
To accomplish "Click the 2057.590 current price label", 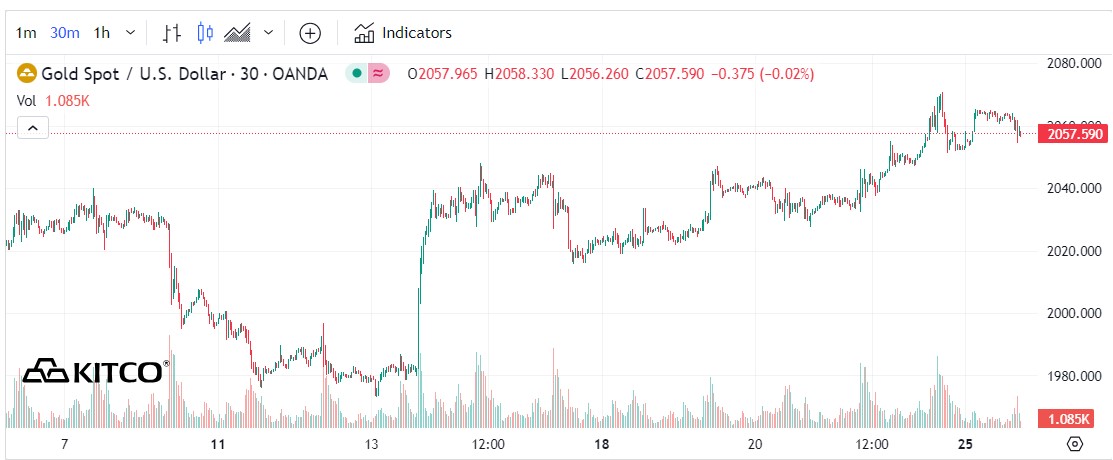I will click(x=1074, y=133).
